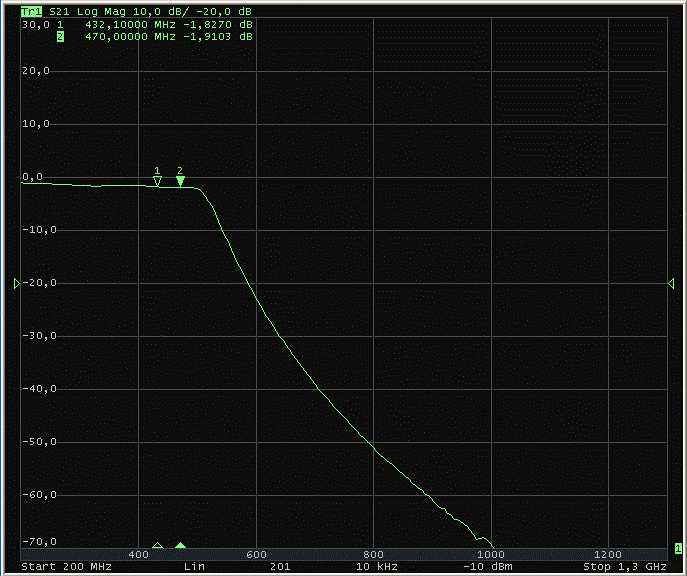Click marker 1 indicator on frequency axis
687x576 pixels.
coord(157,546)
